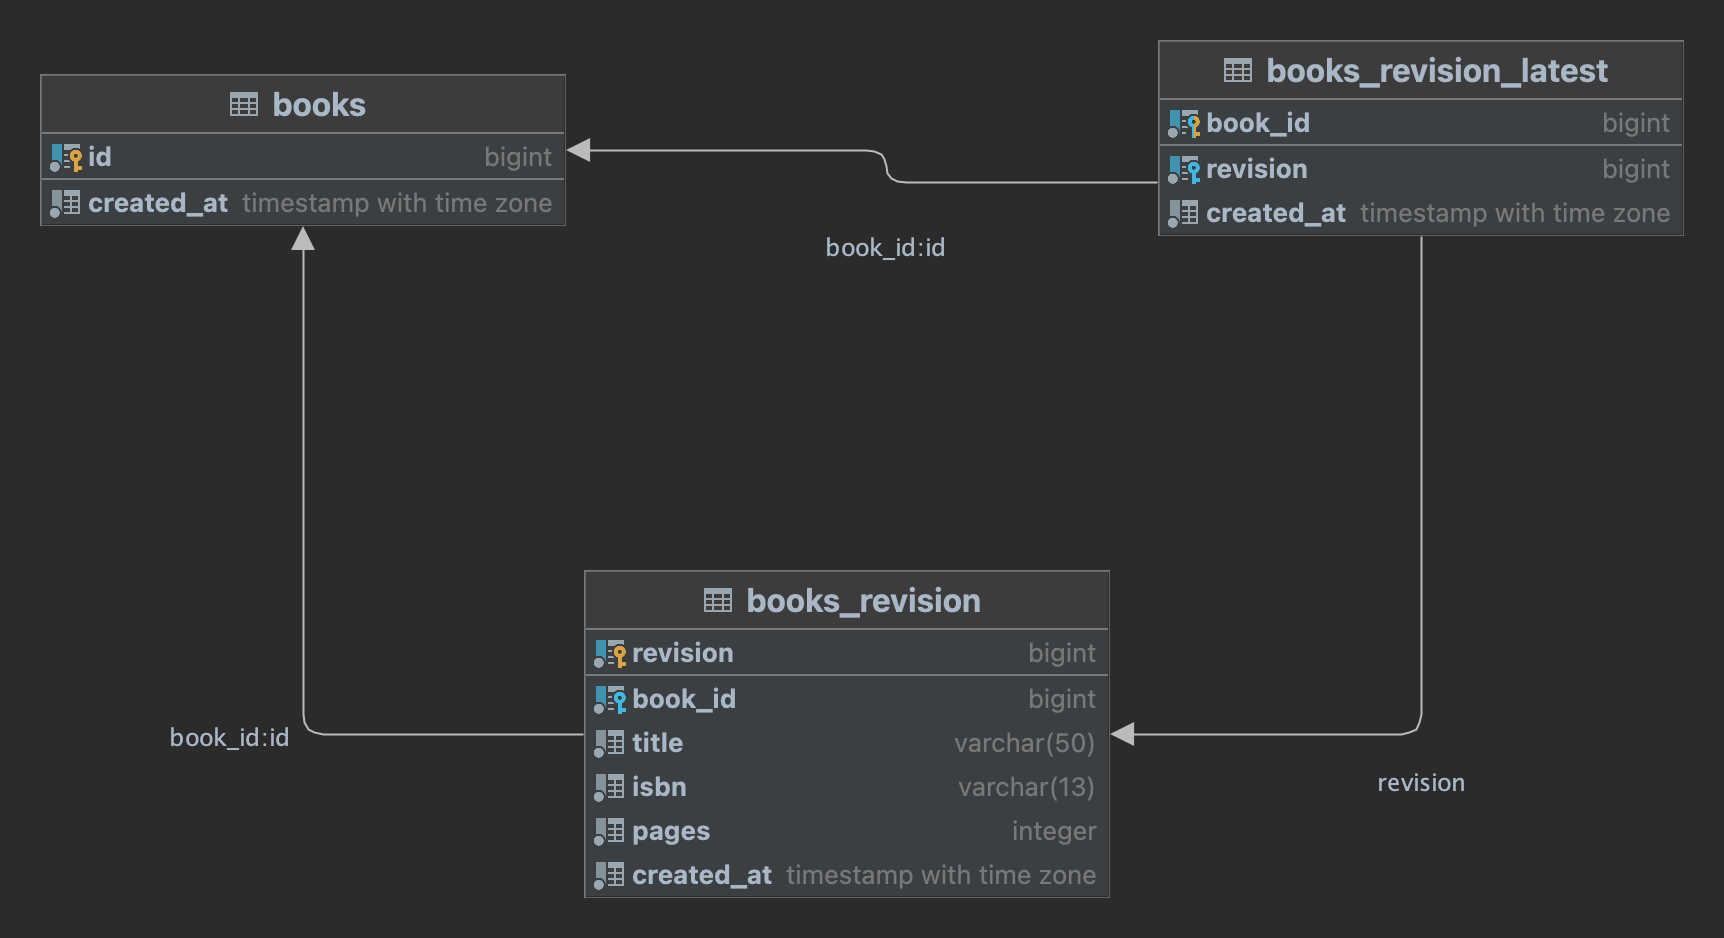Image resolution: width=1724 pixels, height=938 pixels.
Task: Select the books table title
Action: (319, 105)
